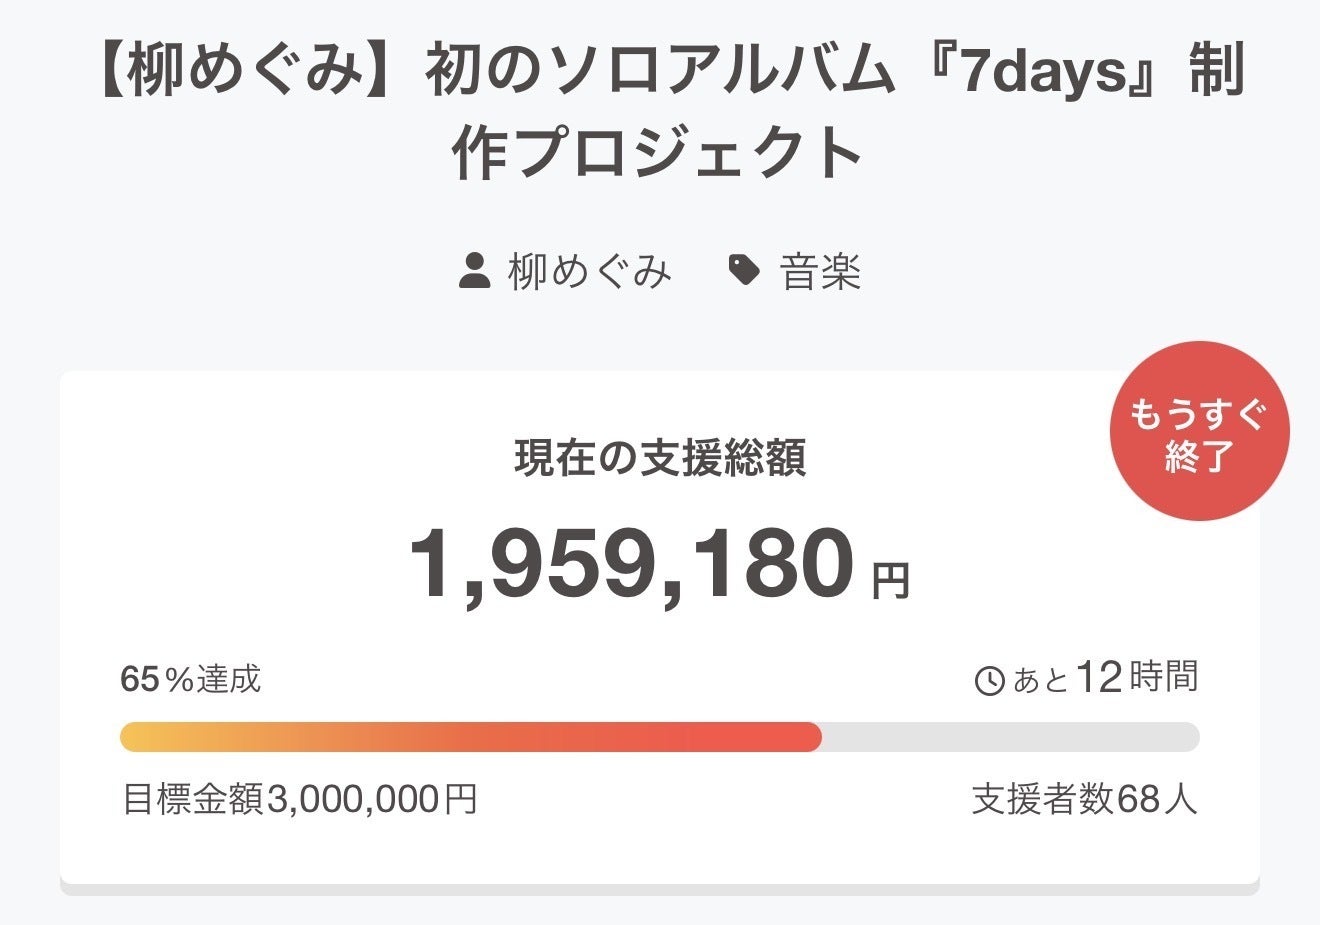Click the 円 symbol after the total amount
Screen dimensions: 1320x925
[x=890, y=581]
